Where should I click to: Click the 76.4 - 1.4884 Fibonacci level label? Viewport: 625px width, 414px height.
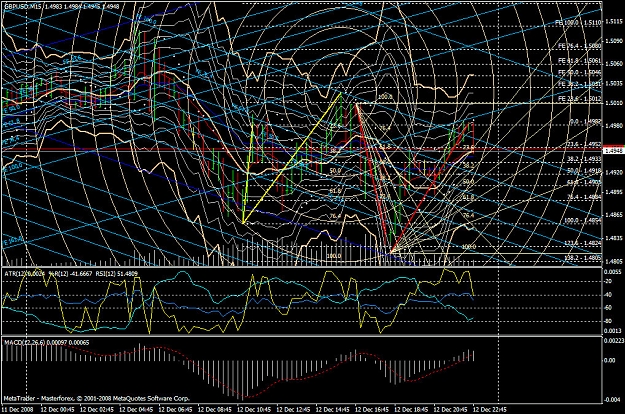coord(584,196)
